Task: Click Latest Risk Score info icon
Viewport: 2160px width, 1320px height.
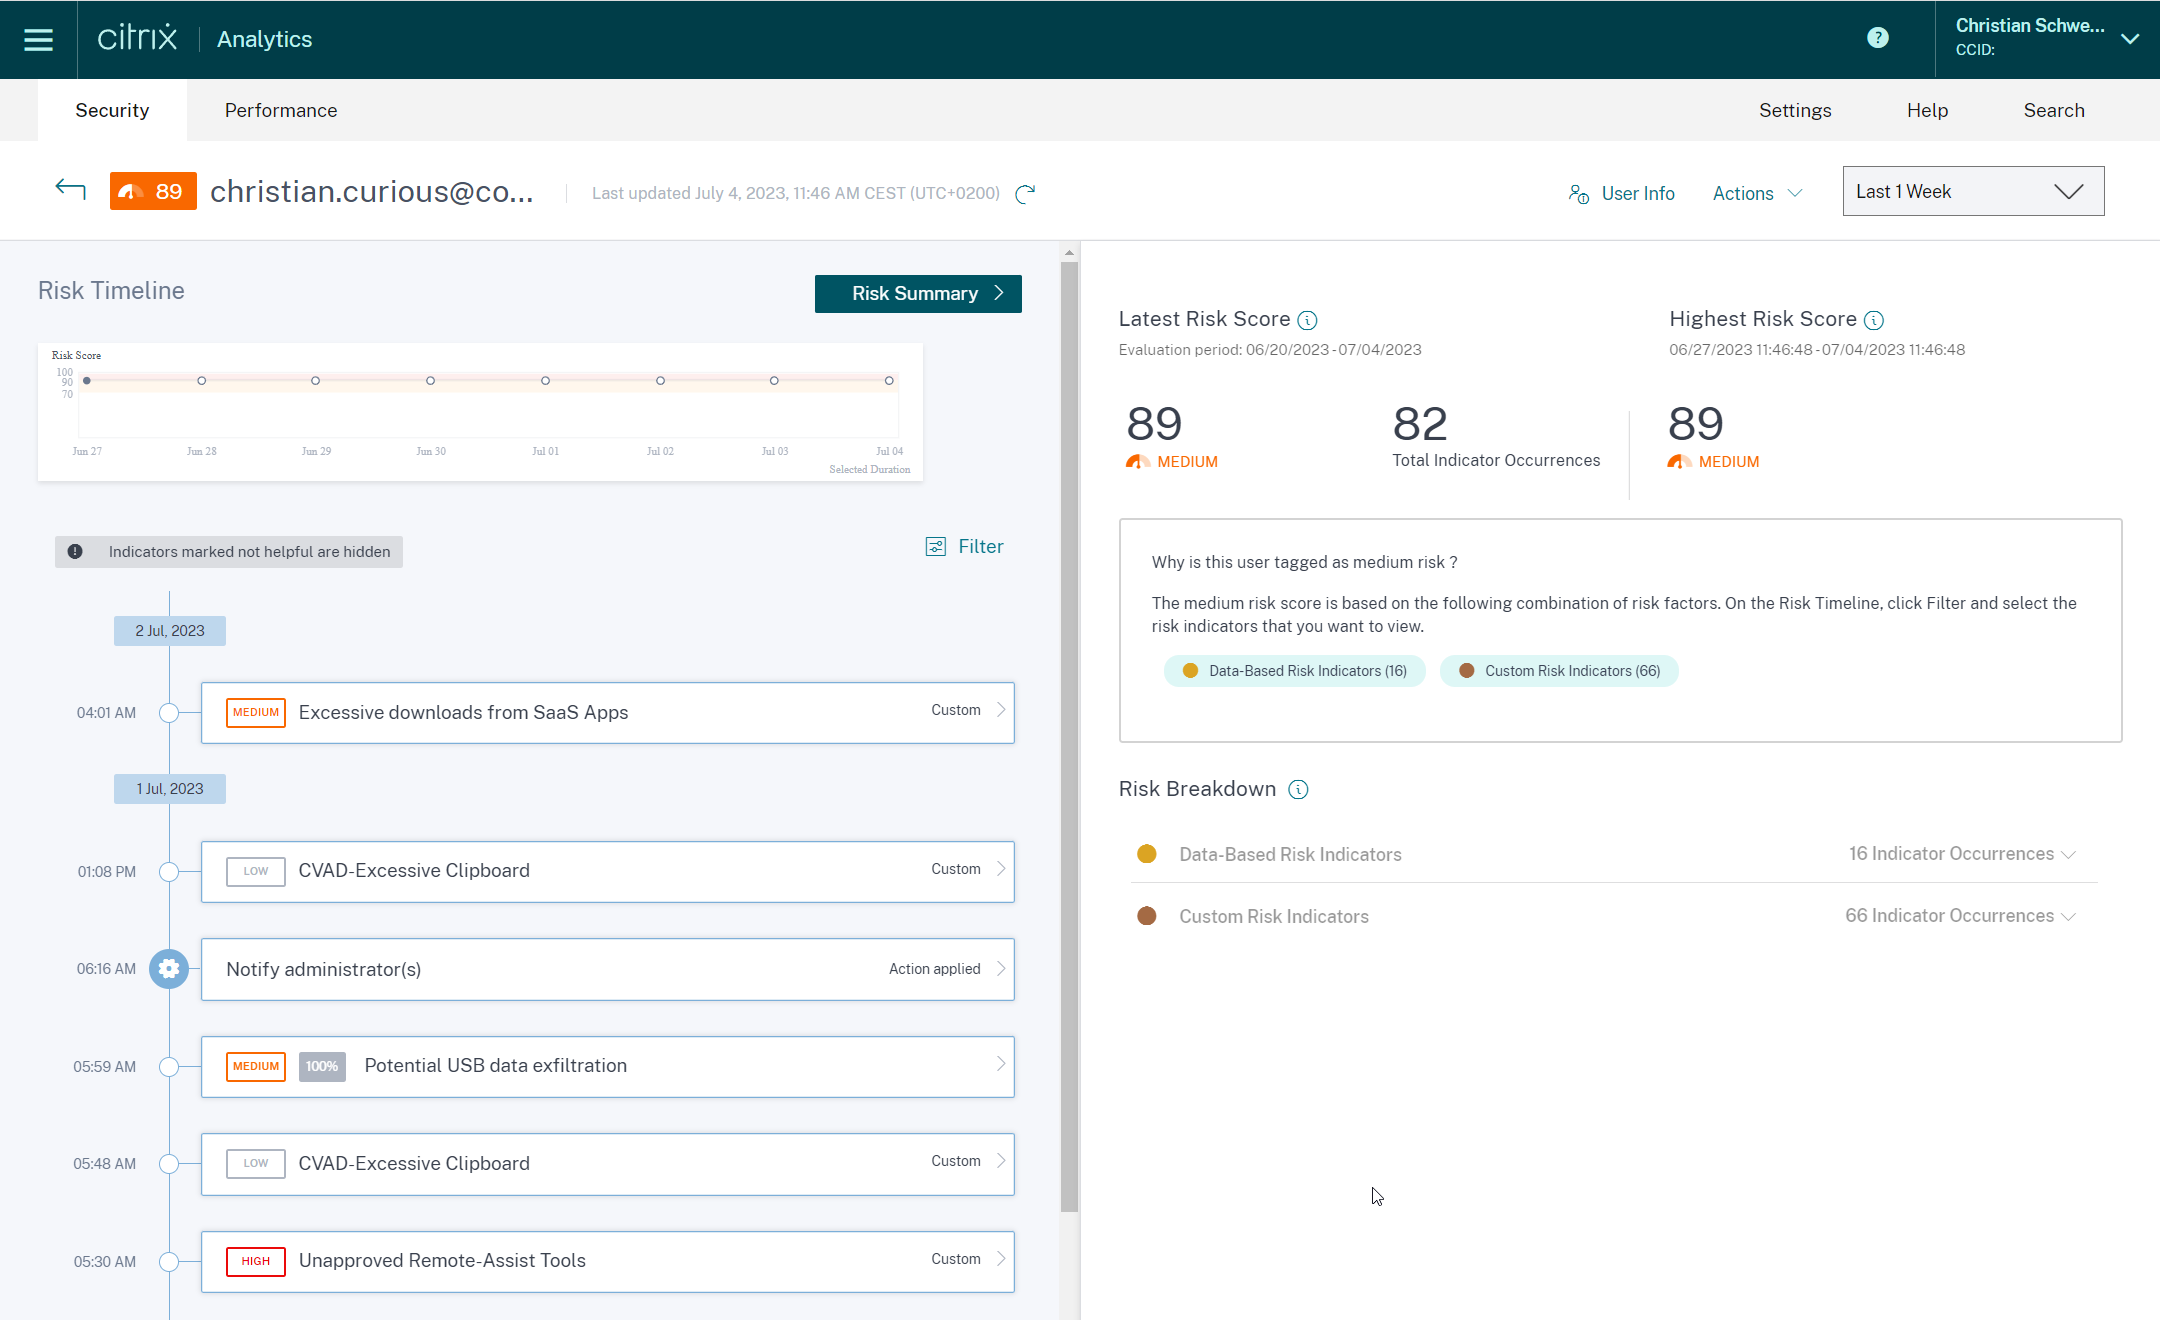Action: pos(1307,320)
